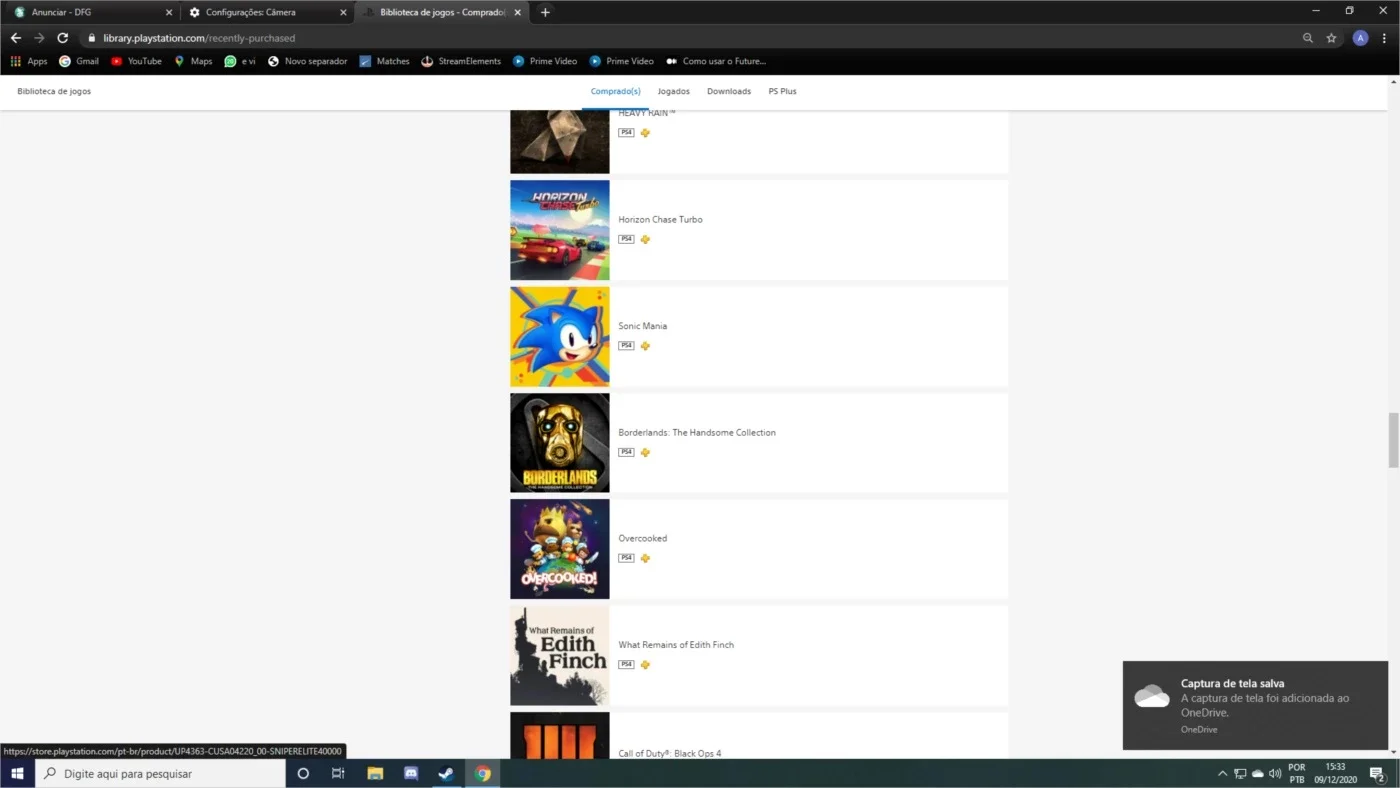Open the Matches bookmark
Screen dimensions: 1400x788
pyautogui.click(x=385, y=61)
